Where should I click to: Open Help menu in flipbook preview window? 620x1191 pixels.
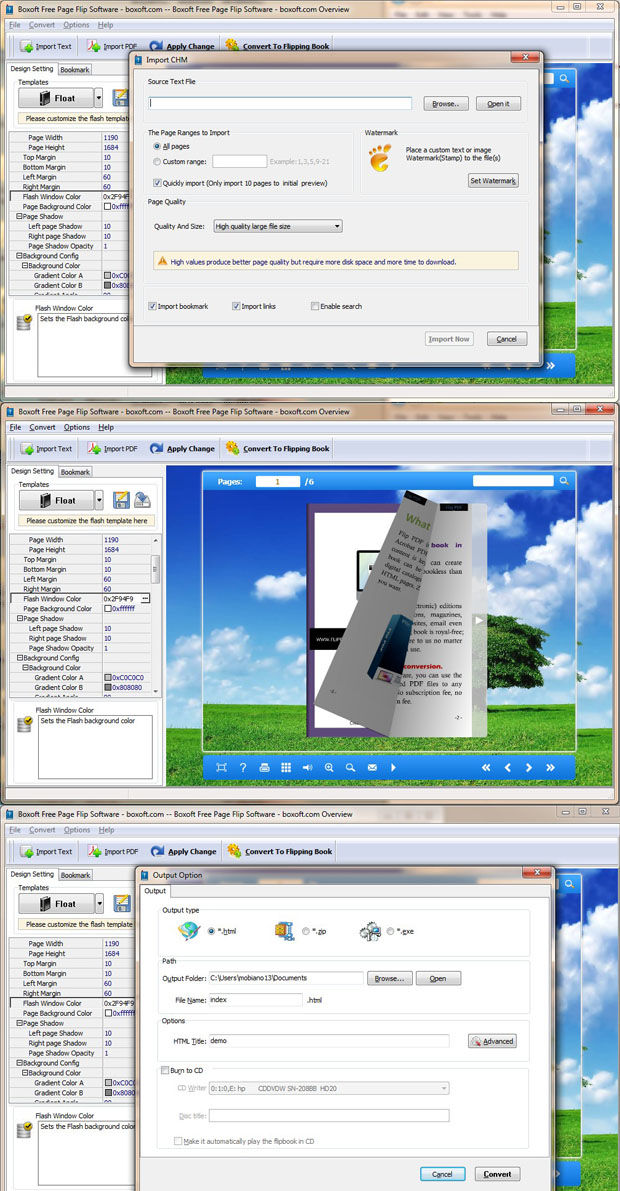click(x=106, y=427)
